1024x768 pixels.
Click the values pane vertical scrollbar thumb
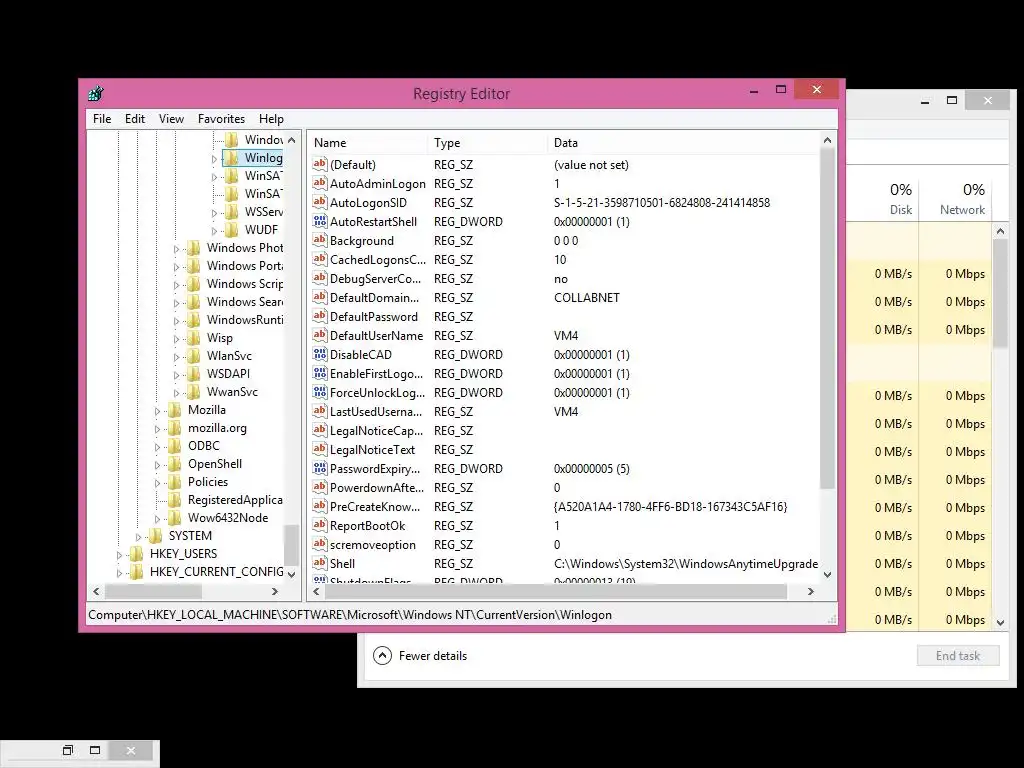point(827,318)
